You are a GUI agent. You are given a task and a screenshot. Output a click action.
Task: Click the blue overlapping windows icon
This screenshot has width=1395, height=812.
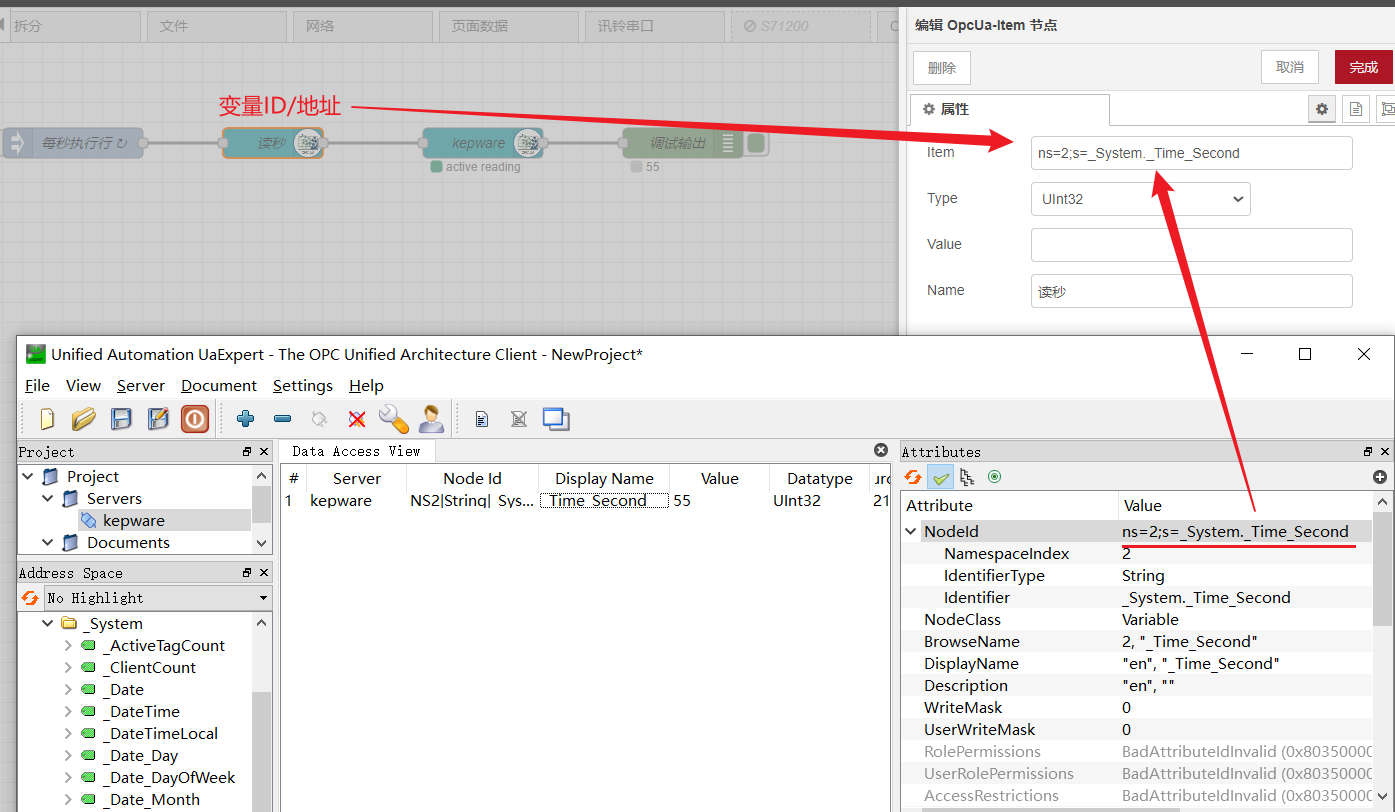point(556,419)
